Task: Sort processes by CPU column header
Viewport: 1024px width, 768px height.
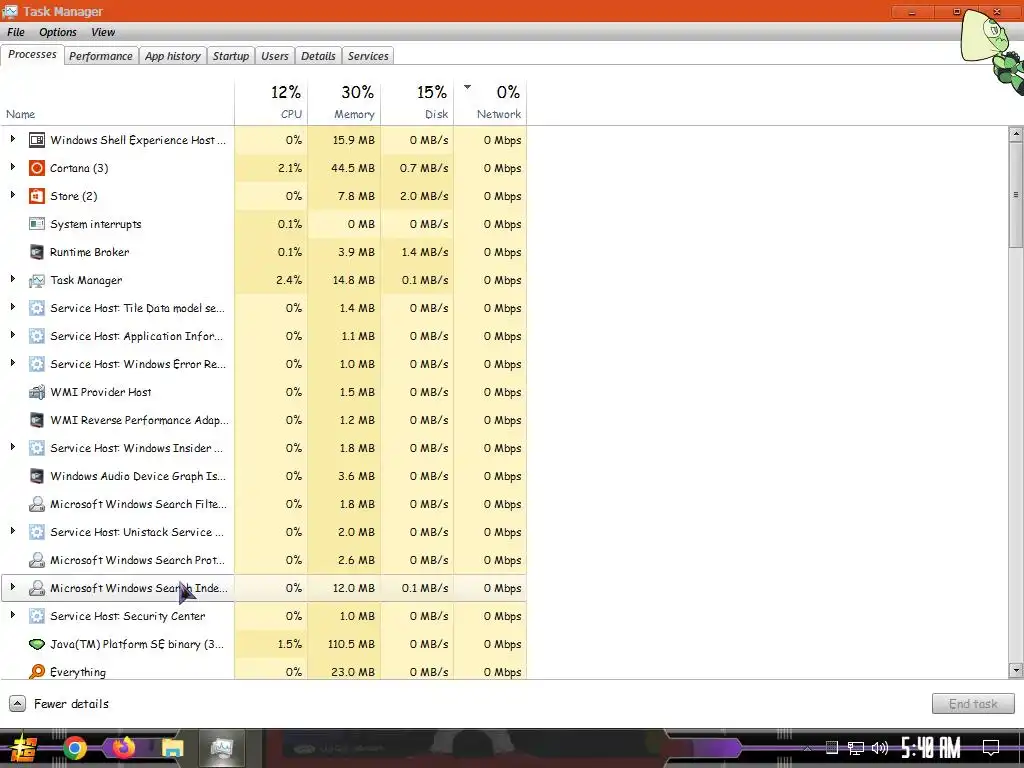Action: [271, 102]
